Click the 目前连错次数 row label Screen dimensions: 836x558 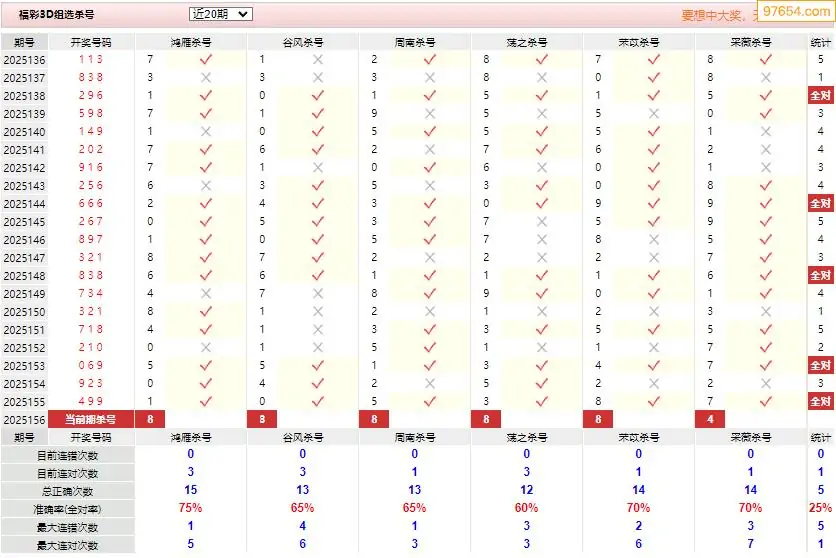67,456
